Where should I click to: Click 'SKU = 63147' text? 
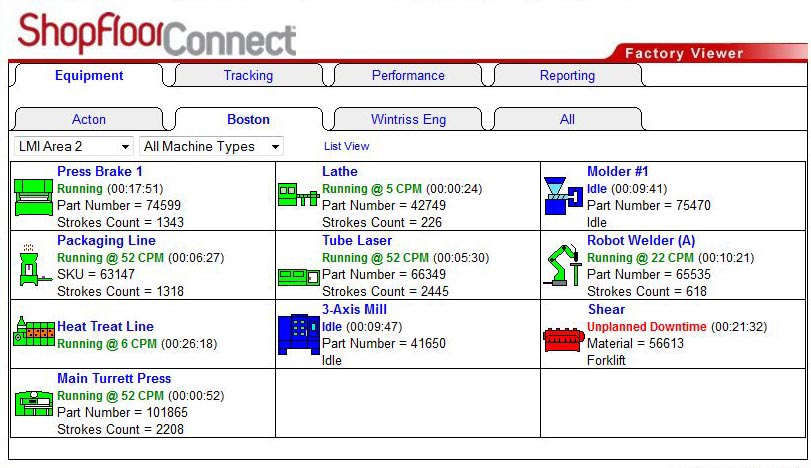pos(96,274)
